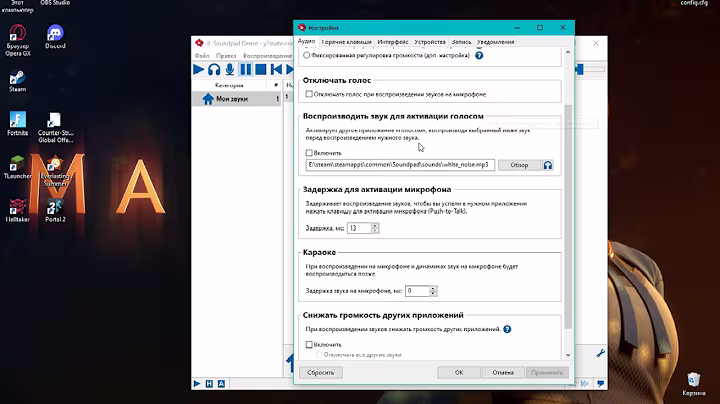Click the headphones icon in Soundpad toolbar

coord(214,70)
